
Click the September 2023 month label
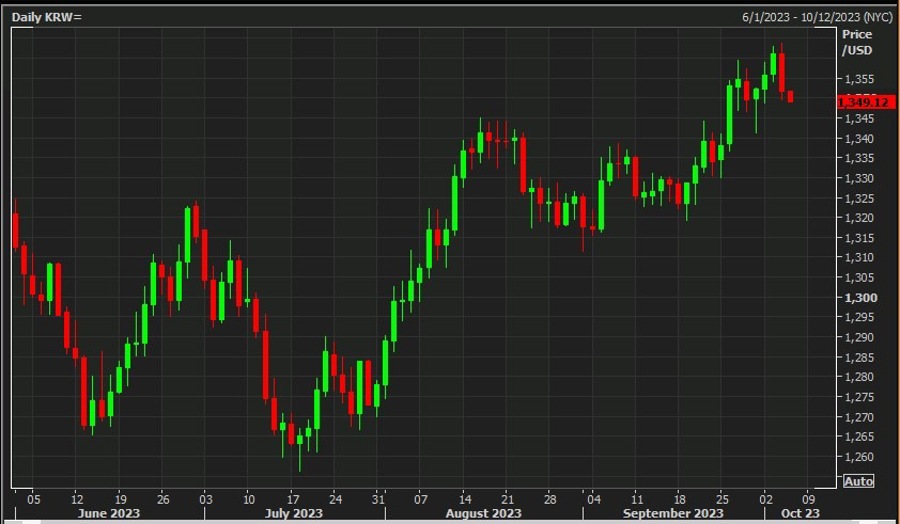pos(673,513)
